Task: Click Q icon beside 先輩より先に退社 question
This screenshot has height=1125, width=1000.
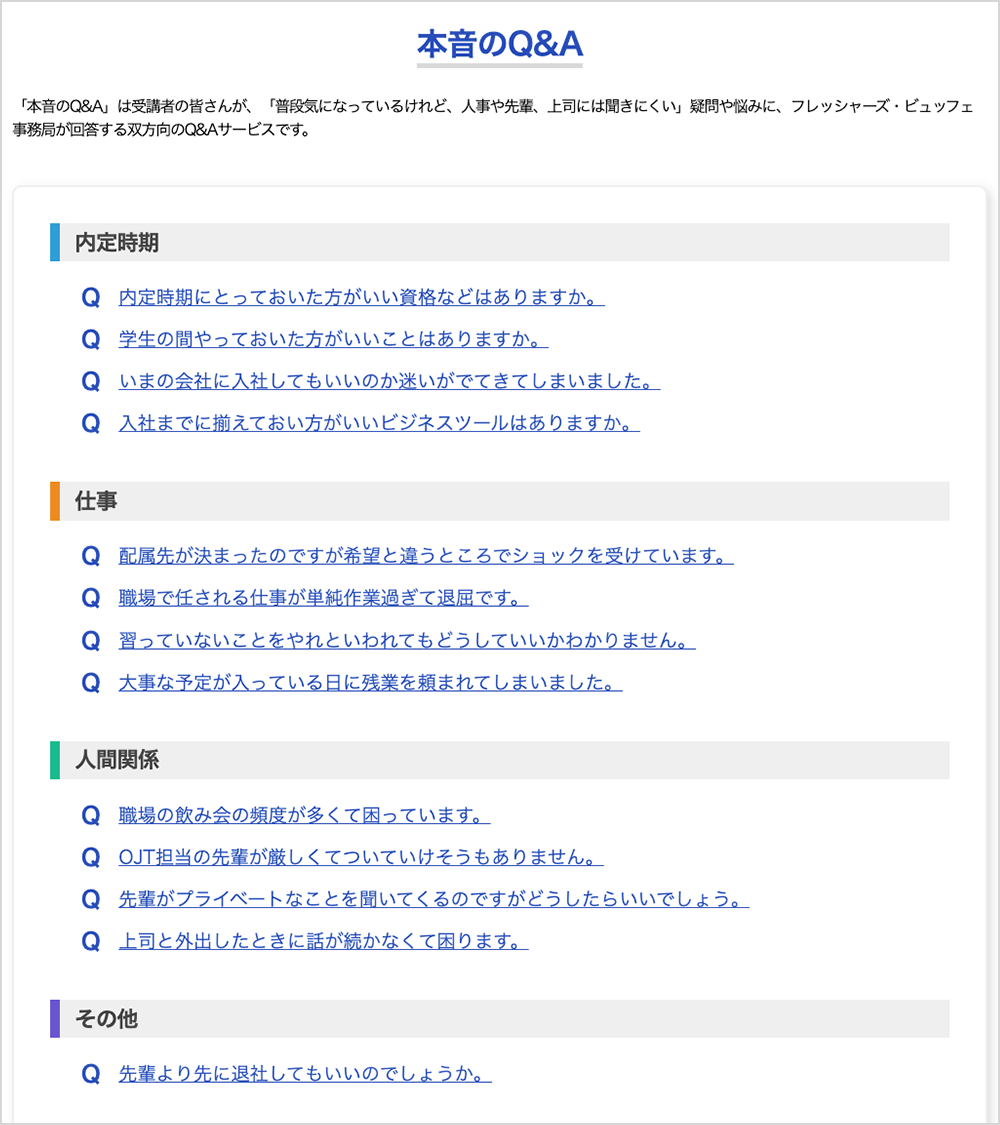Action: point(91,1074)
